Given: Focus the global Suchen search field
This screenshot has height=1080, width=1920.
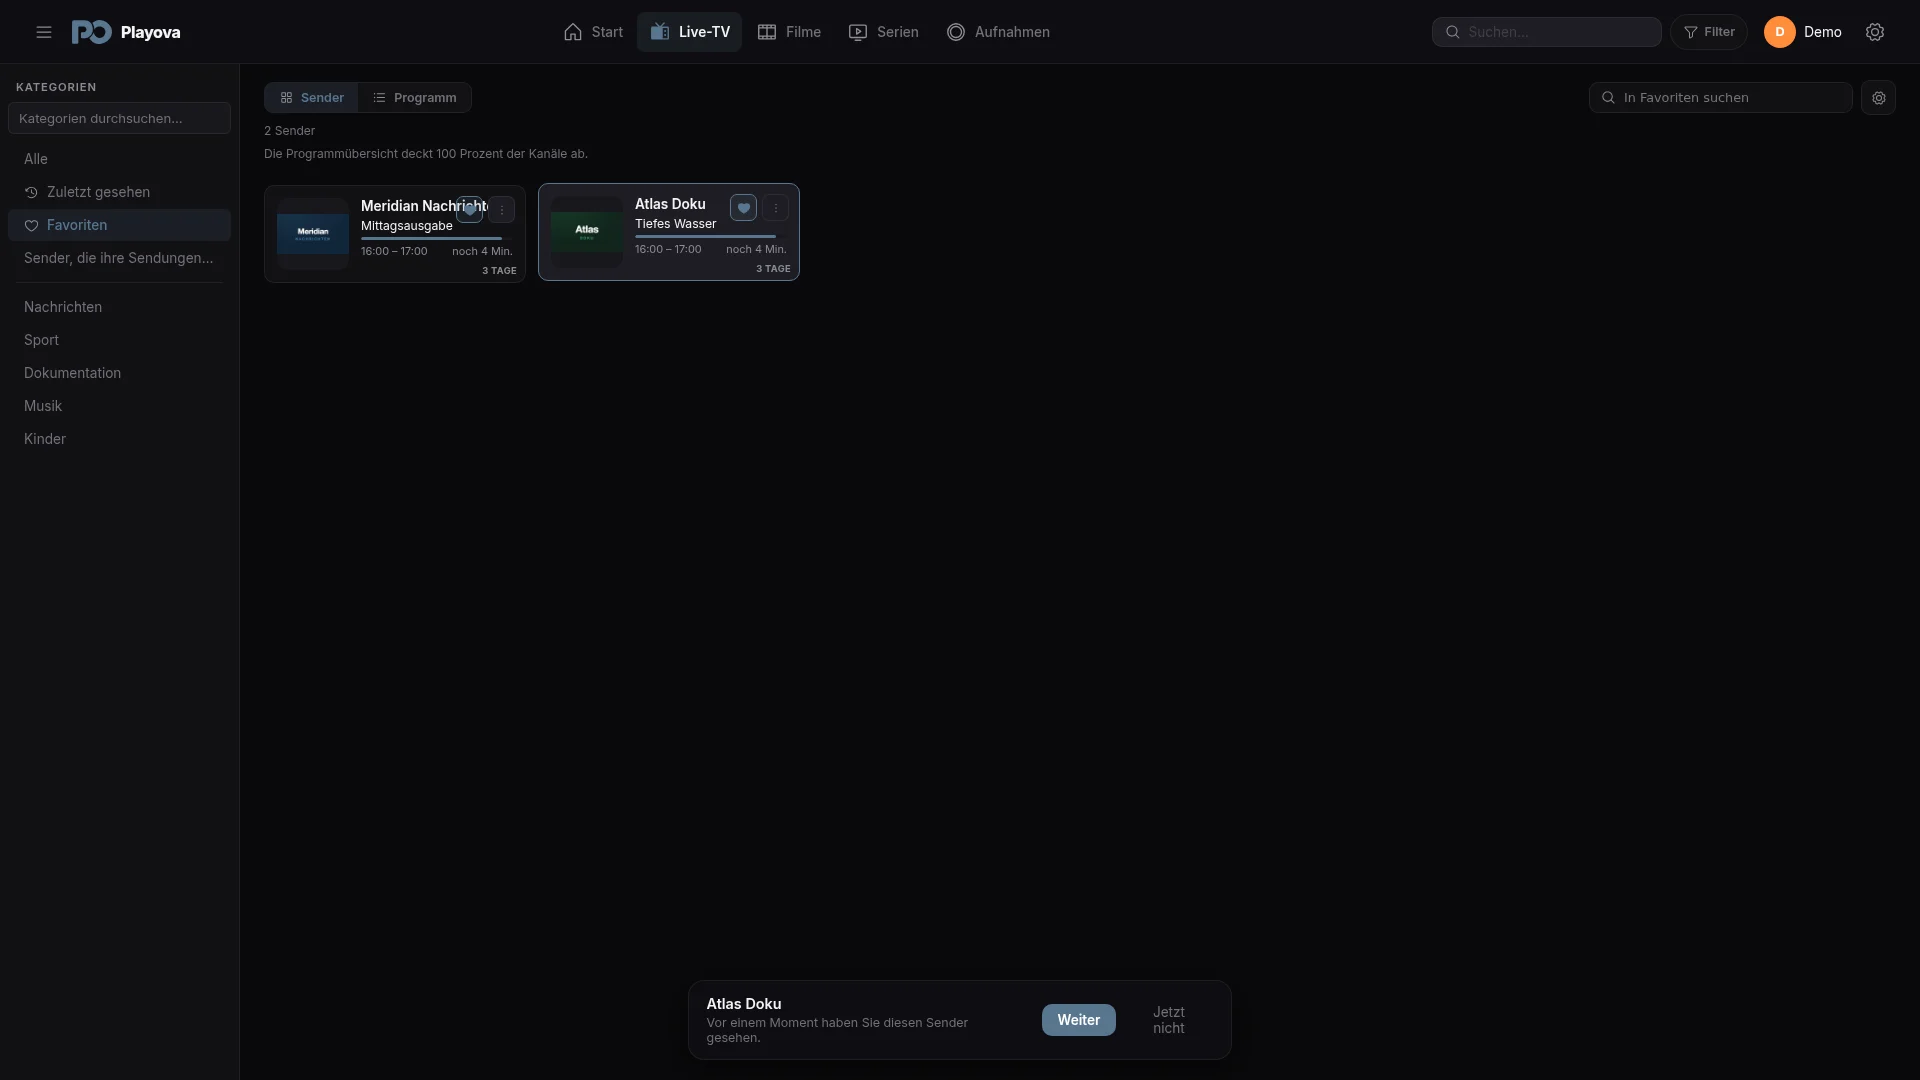Looking at the screenshot, I should [1547, 32].
